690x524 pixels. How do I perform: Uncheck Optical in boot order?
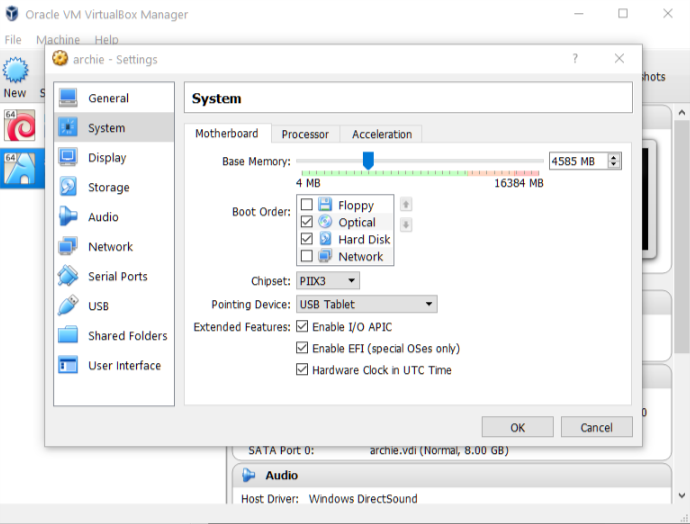(x=307, y=222)
